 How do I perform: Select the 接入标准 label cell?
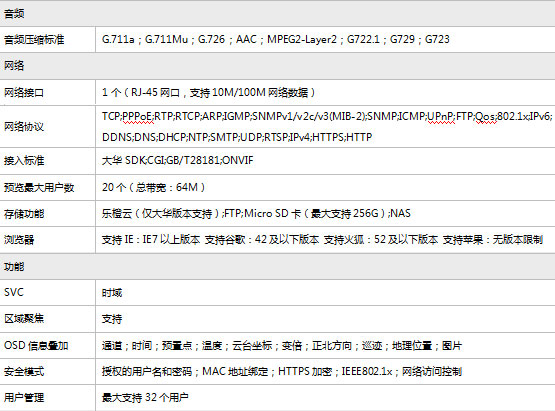[x=47, y=161]
